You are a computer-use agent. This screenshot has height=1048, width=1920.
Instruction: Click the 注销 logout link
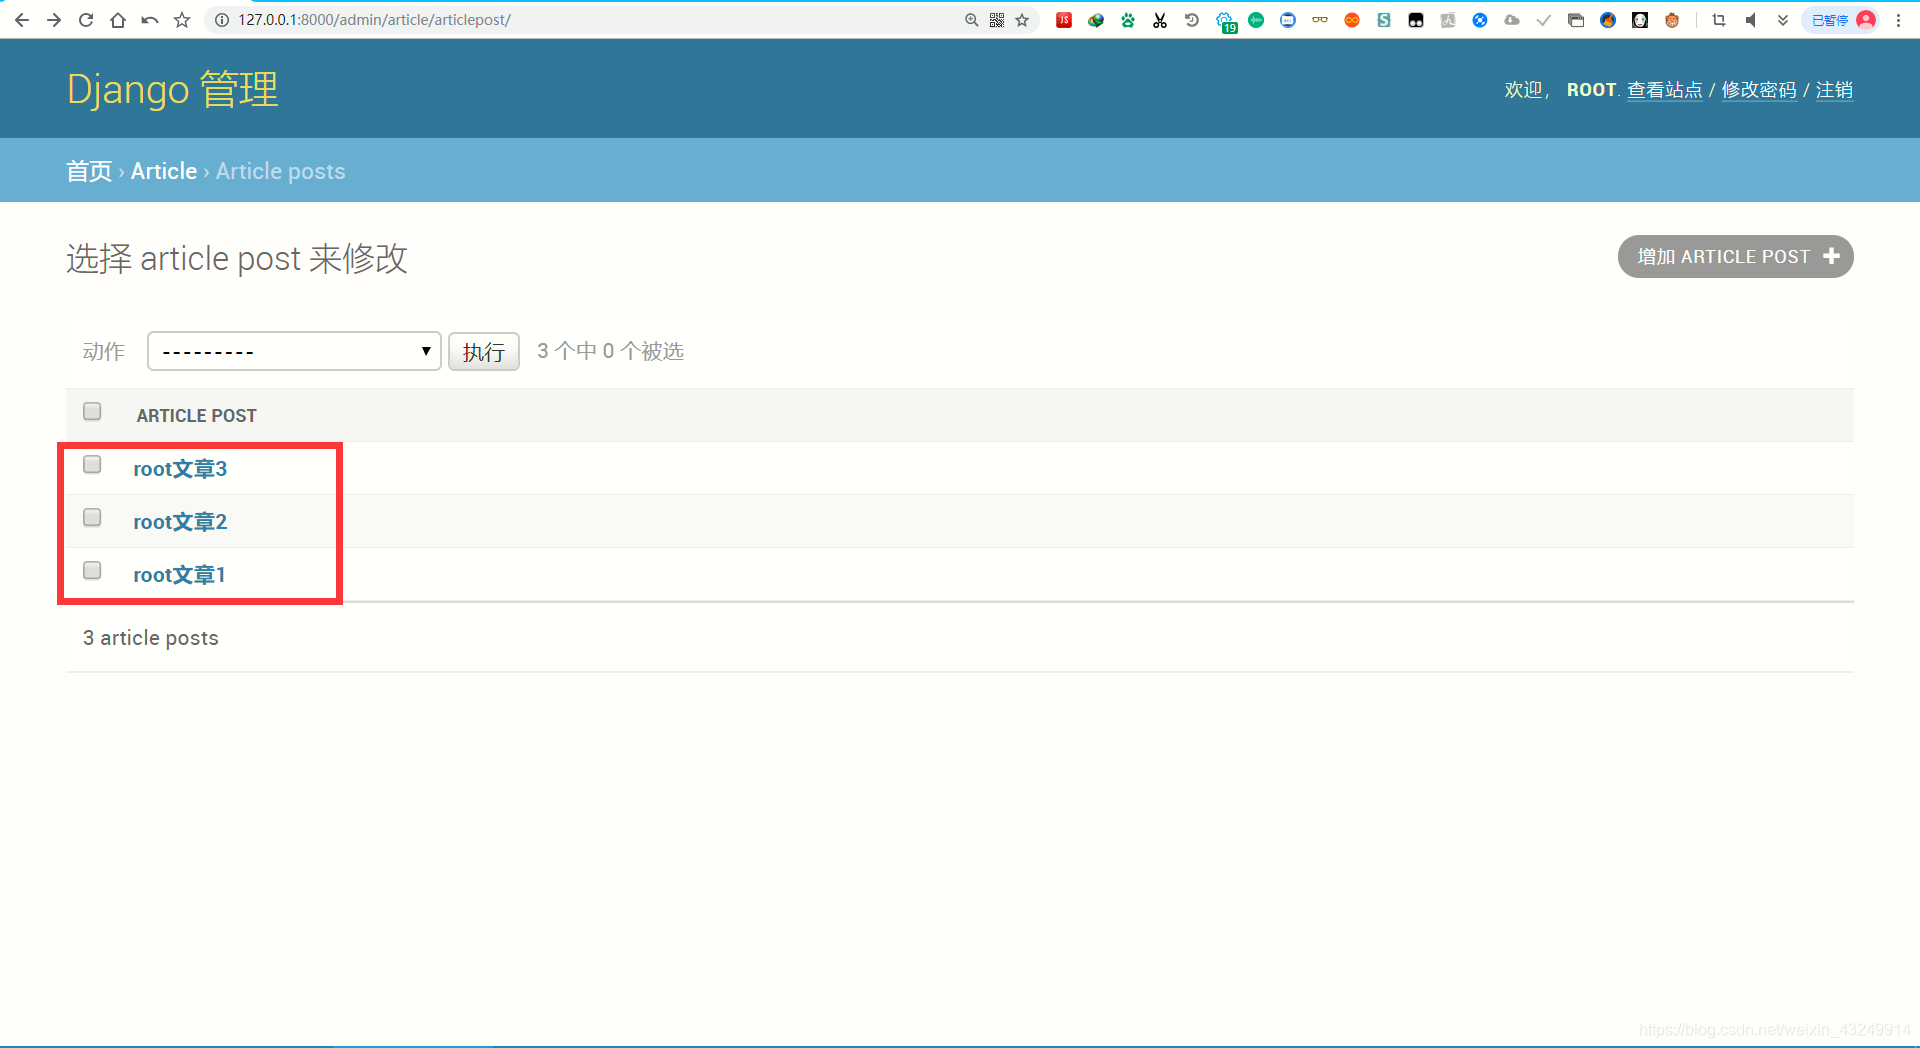pyautogui.click(x=1834, y=90)
